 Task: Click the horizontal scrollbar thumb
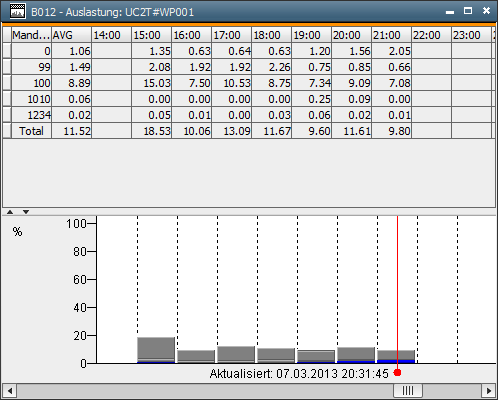[408, 390]
